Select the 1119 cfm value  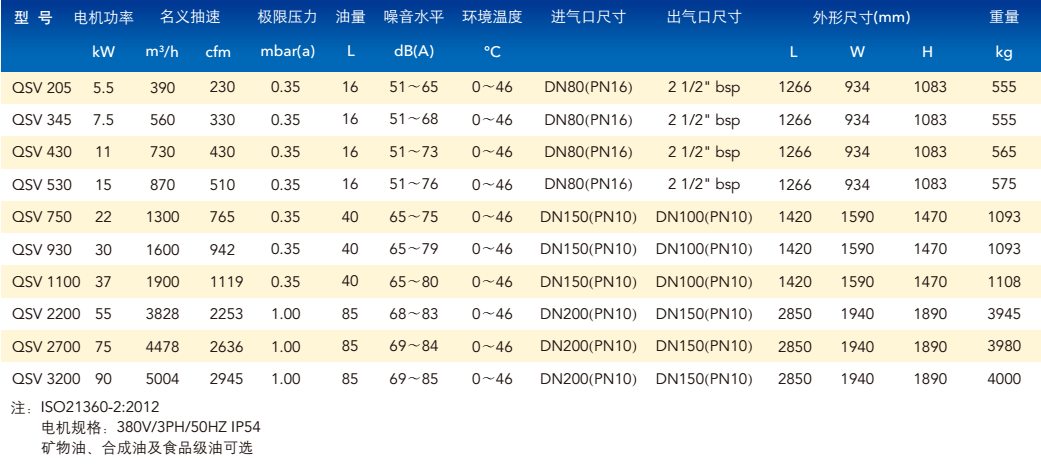click(225, 281)
